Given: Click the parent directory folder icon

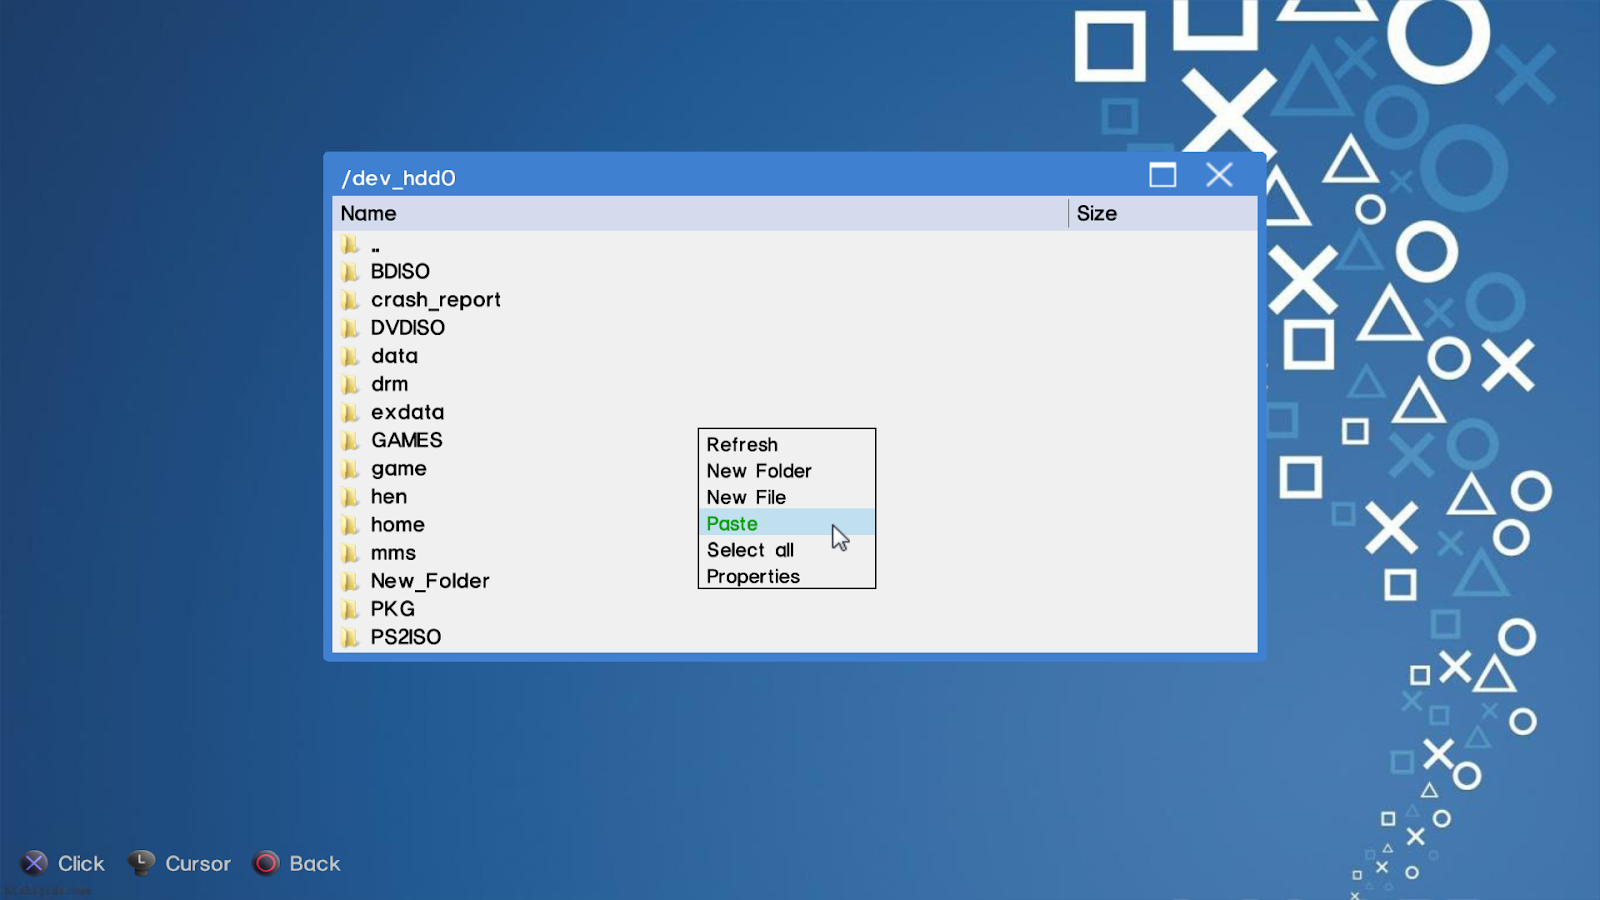Looking at the screenshot, I should [x=350, y=243].
